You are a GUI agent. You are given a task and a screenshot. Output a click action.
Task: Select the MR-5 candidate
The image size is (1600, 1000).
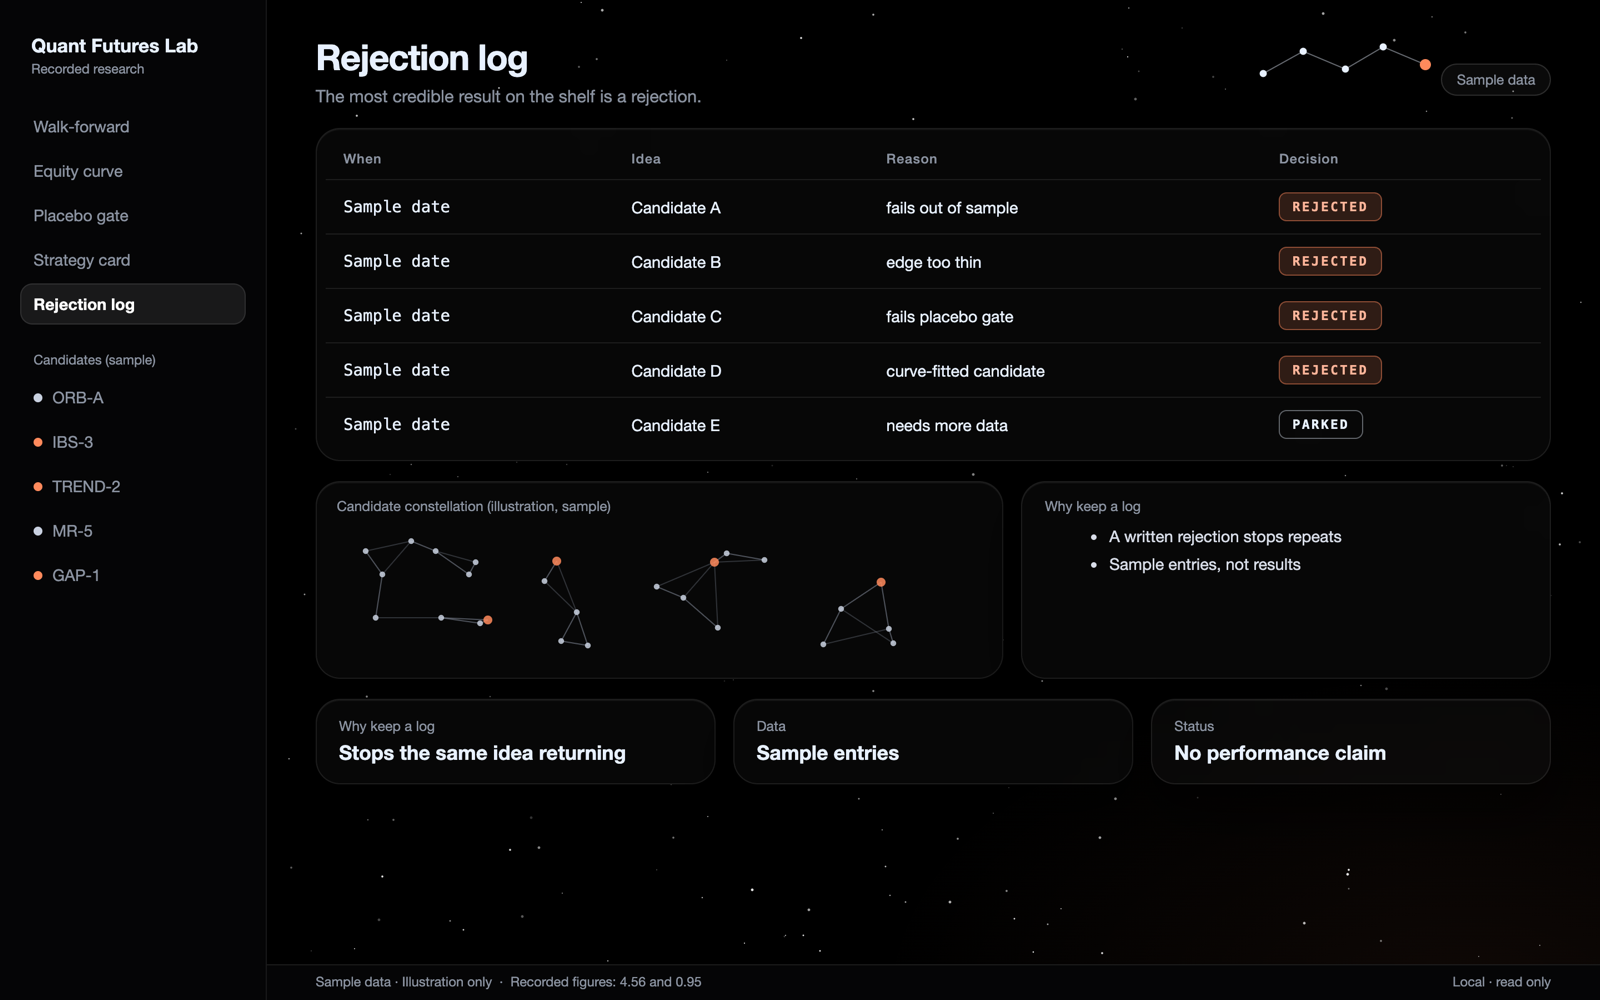[63, 531]
